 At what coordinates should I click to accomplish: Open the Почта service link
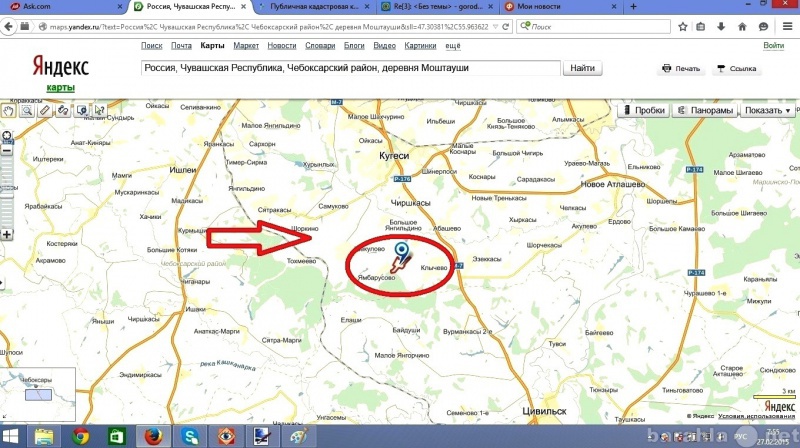181,46
